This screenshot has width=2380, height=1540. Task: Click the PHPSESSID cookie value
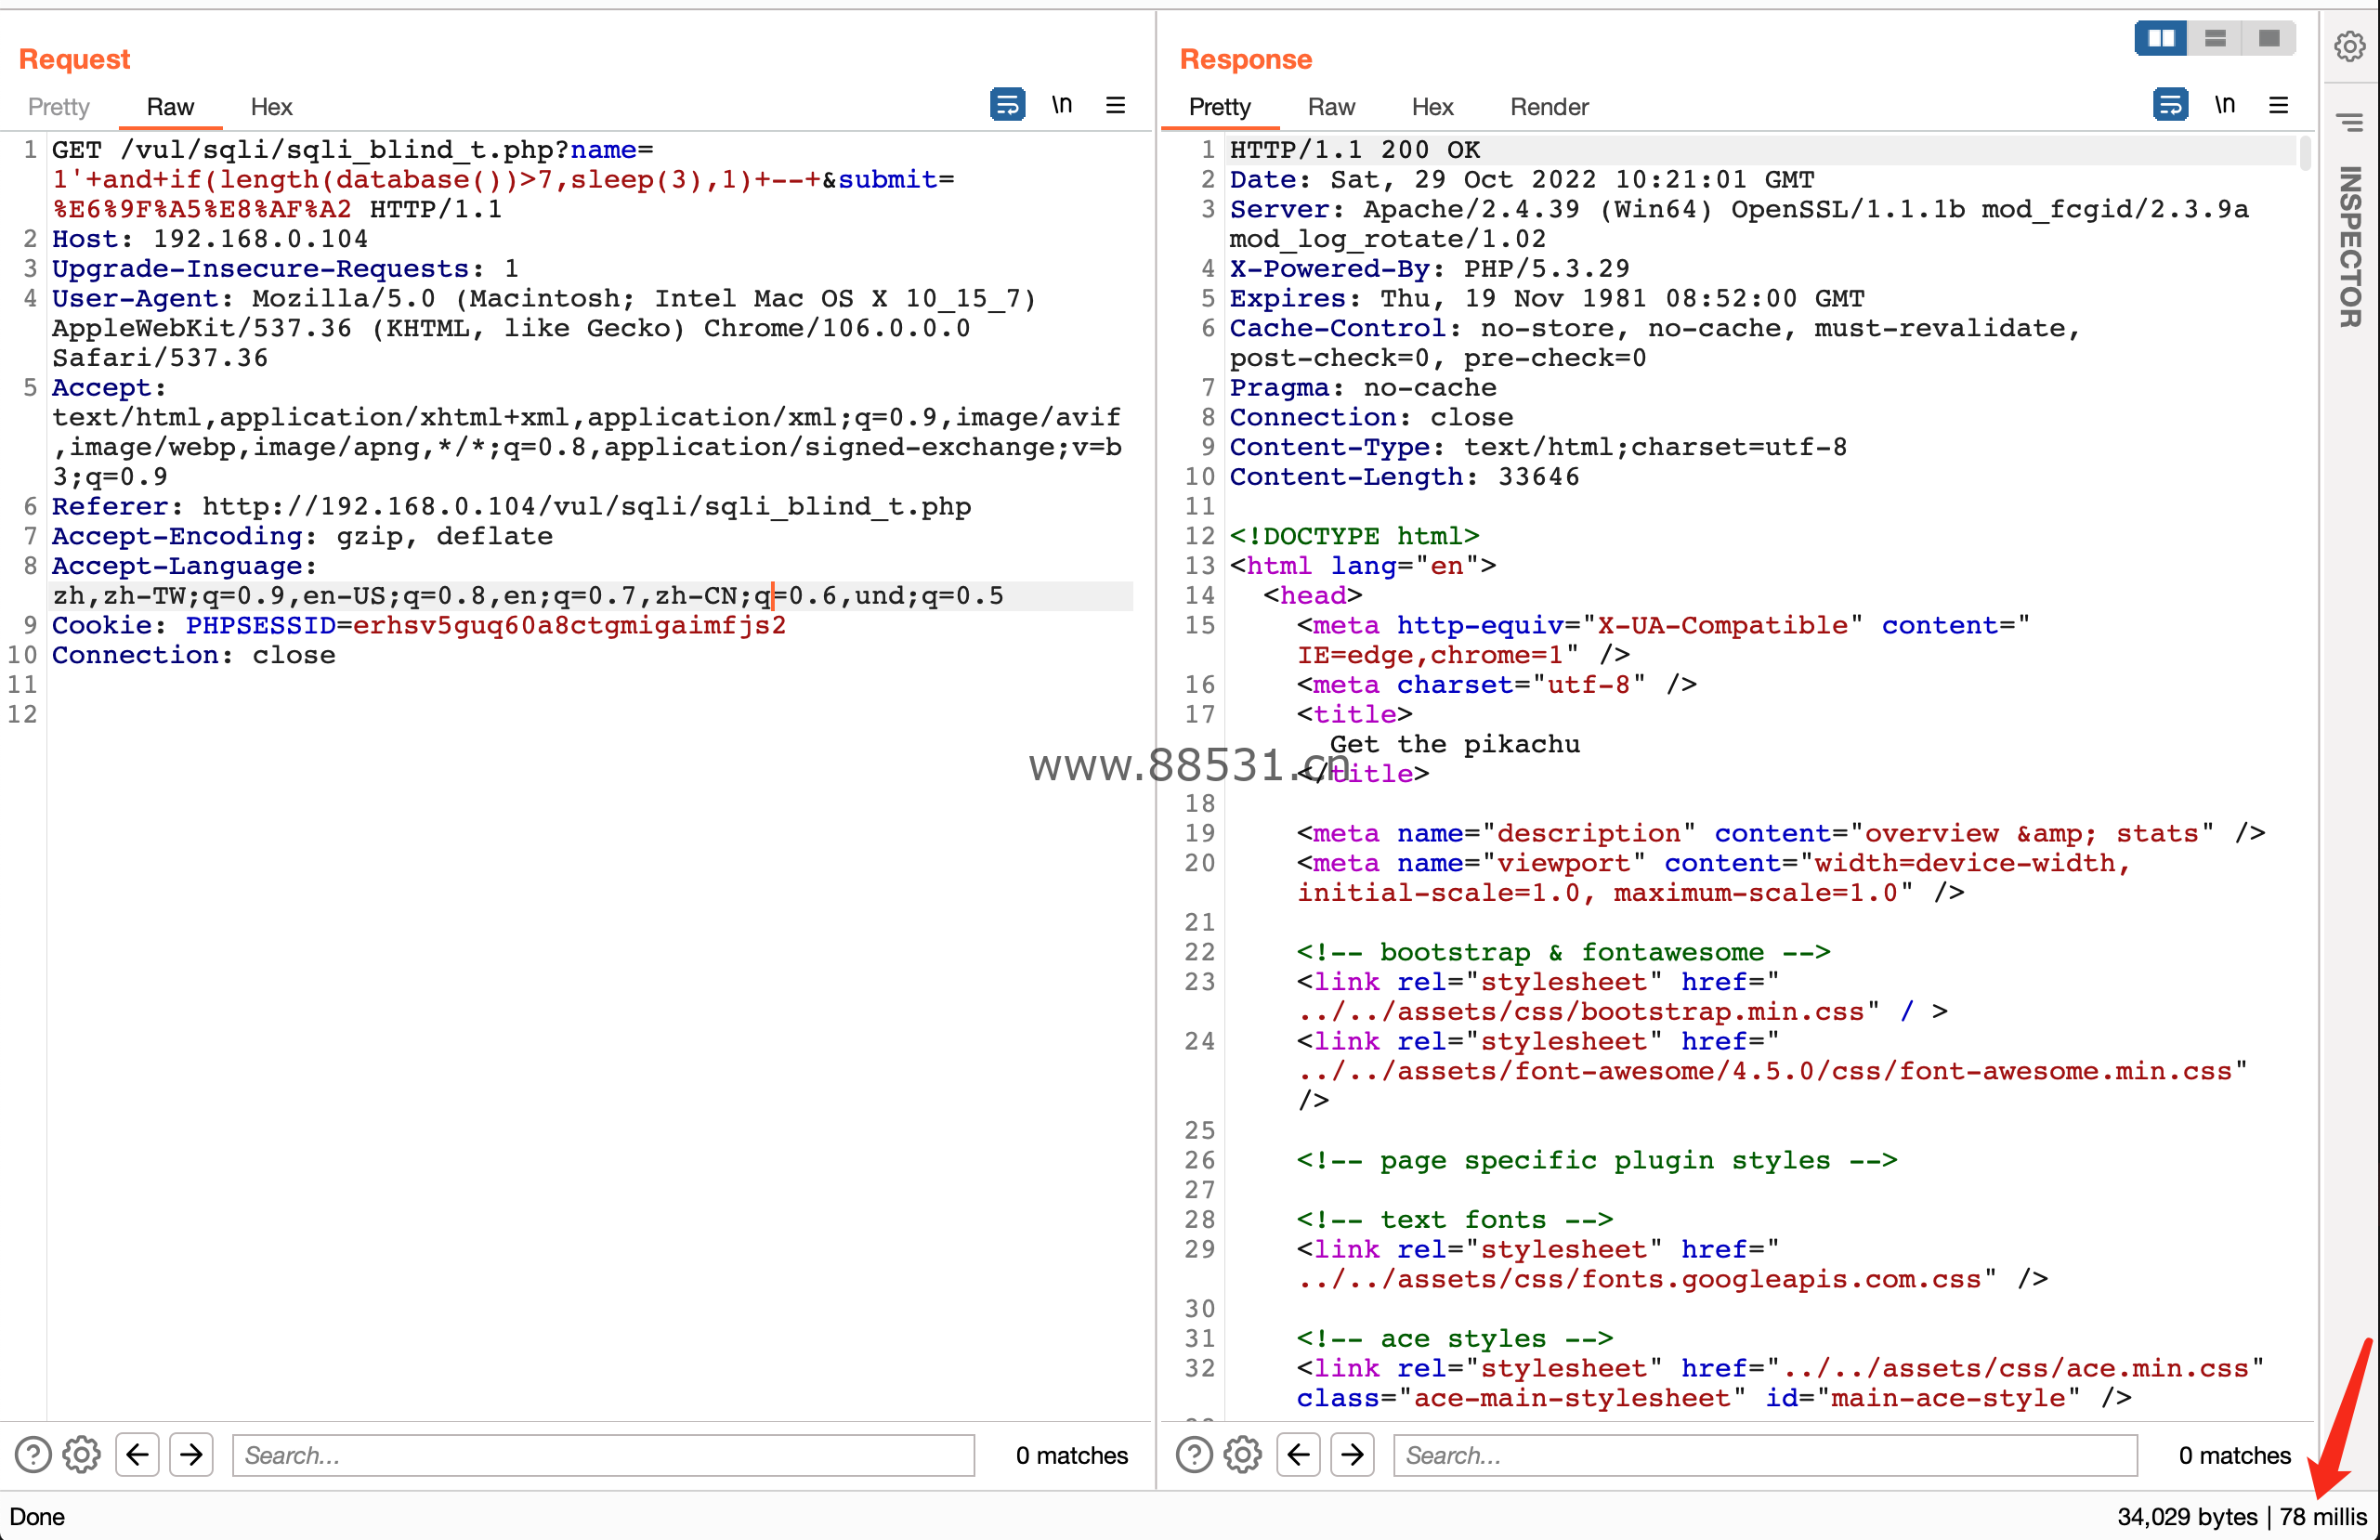[x=569, y=626]
